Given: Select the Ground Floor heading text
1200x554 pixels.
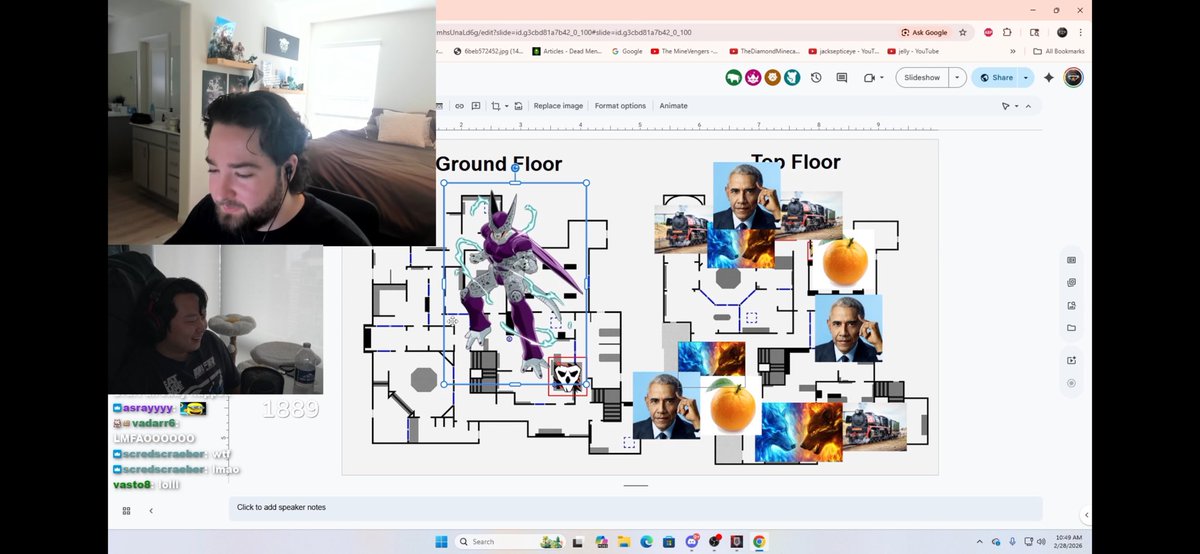Looking at the screenshot, I should tap(499, 164).
